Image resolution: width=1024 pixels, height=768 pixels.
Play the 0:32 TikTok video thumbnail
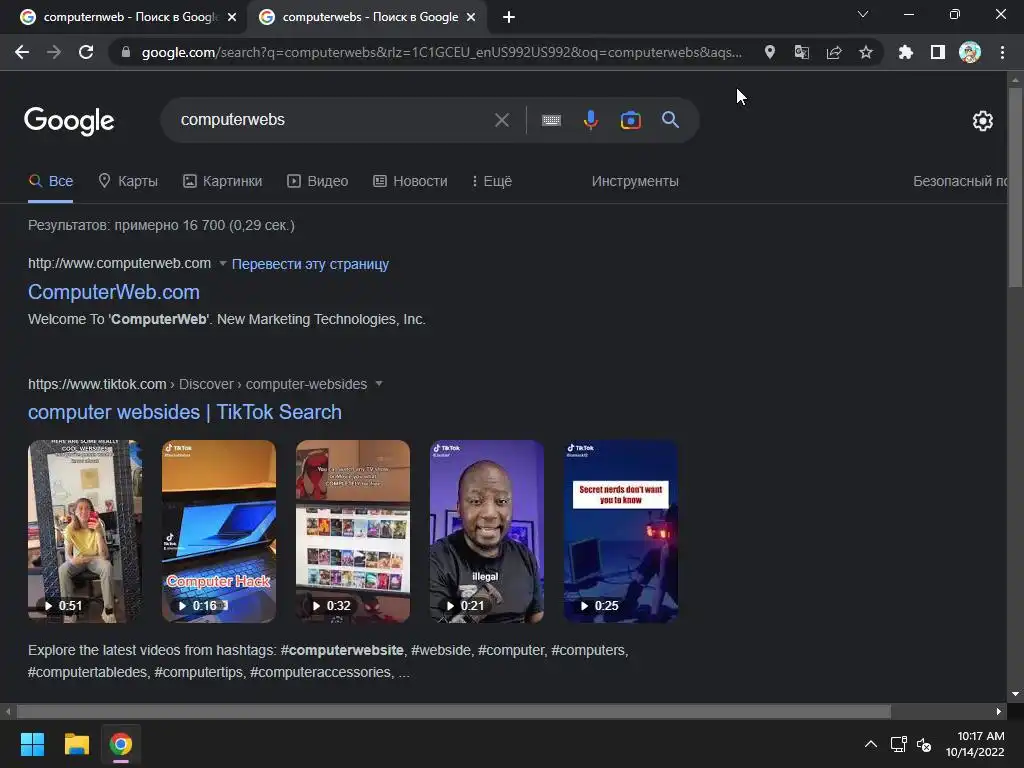(353, 531)
